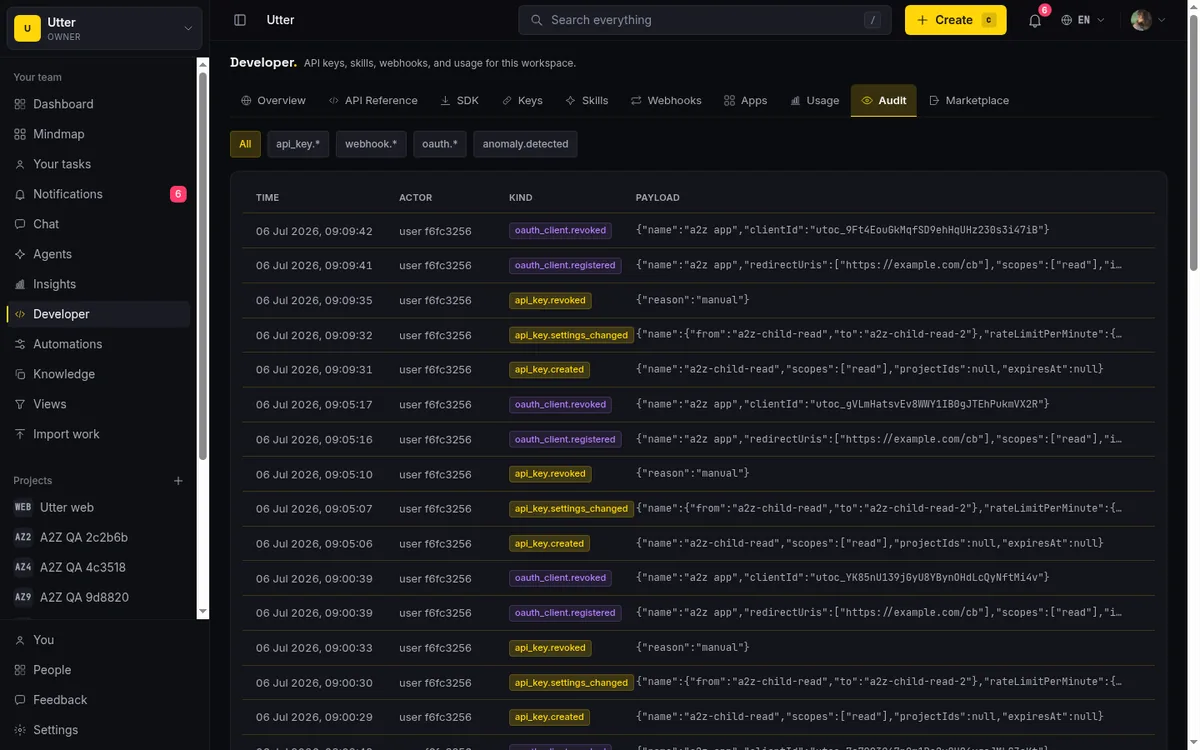1200x750 pixels.
Task: Toggle the sidebar panel icon
Action: (x=240, y=20)
